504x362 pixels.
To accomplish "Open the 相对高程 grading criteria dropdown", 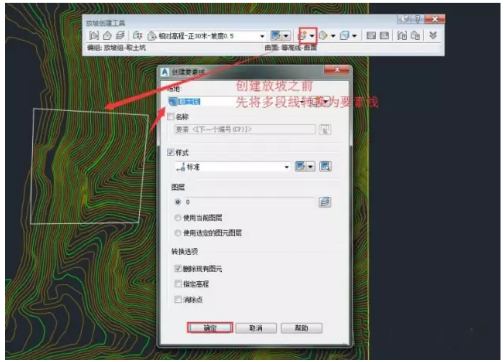I will click(x=207, y=36).
